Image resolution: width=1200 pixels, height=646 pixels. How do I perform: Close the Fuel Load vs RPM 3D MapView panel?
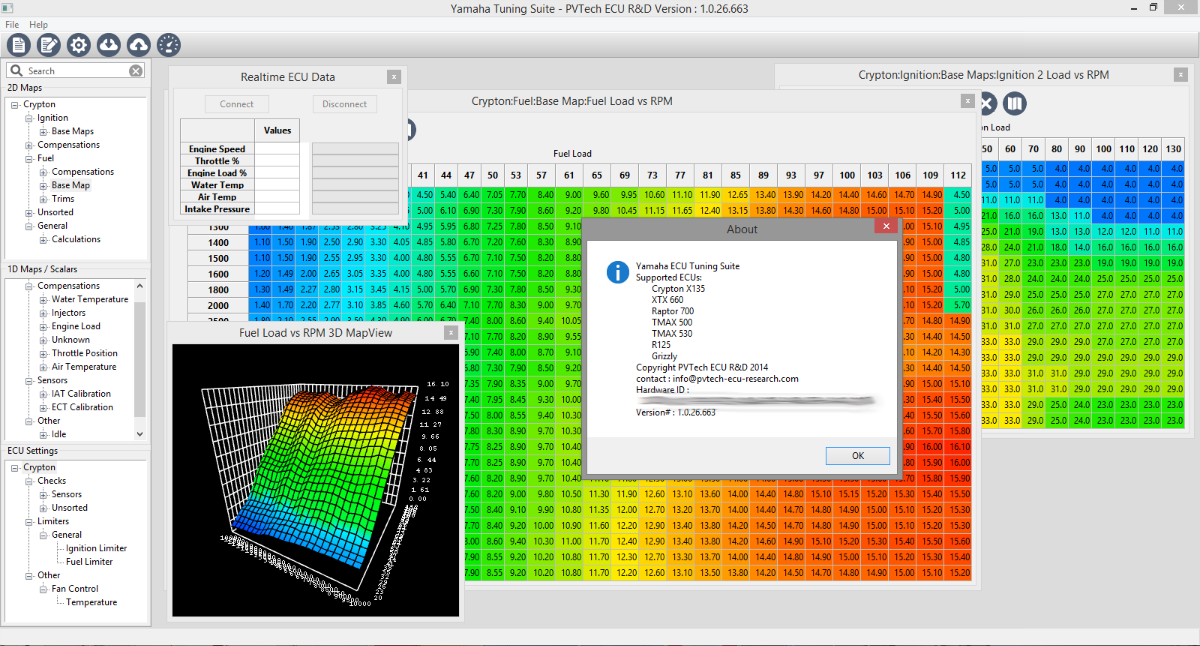450,332
